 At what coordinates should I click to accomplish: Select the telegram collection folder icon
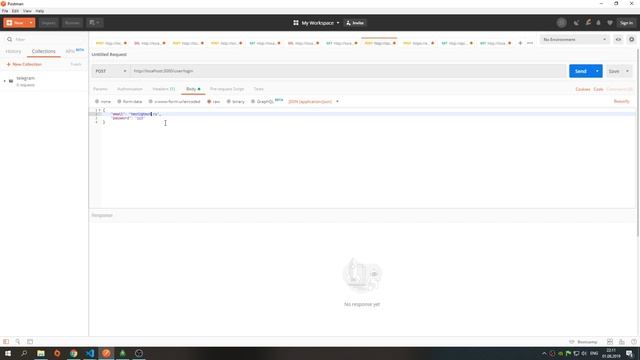pyautogui.click(x=11, y=81)
